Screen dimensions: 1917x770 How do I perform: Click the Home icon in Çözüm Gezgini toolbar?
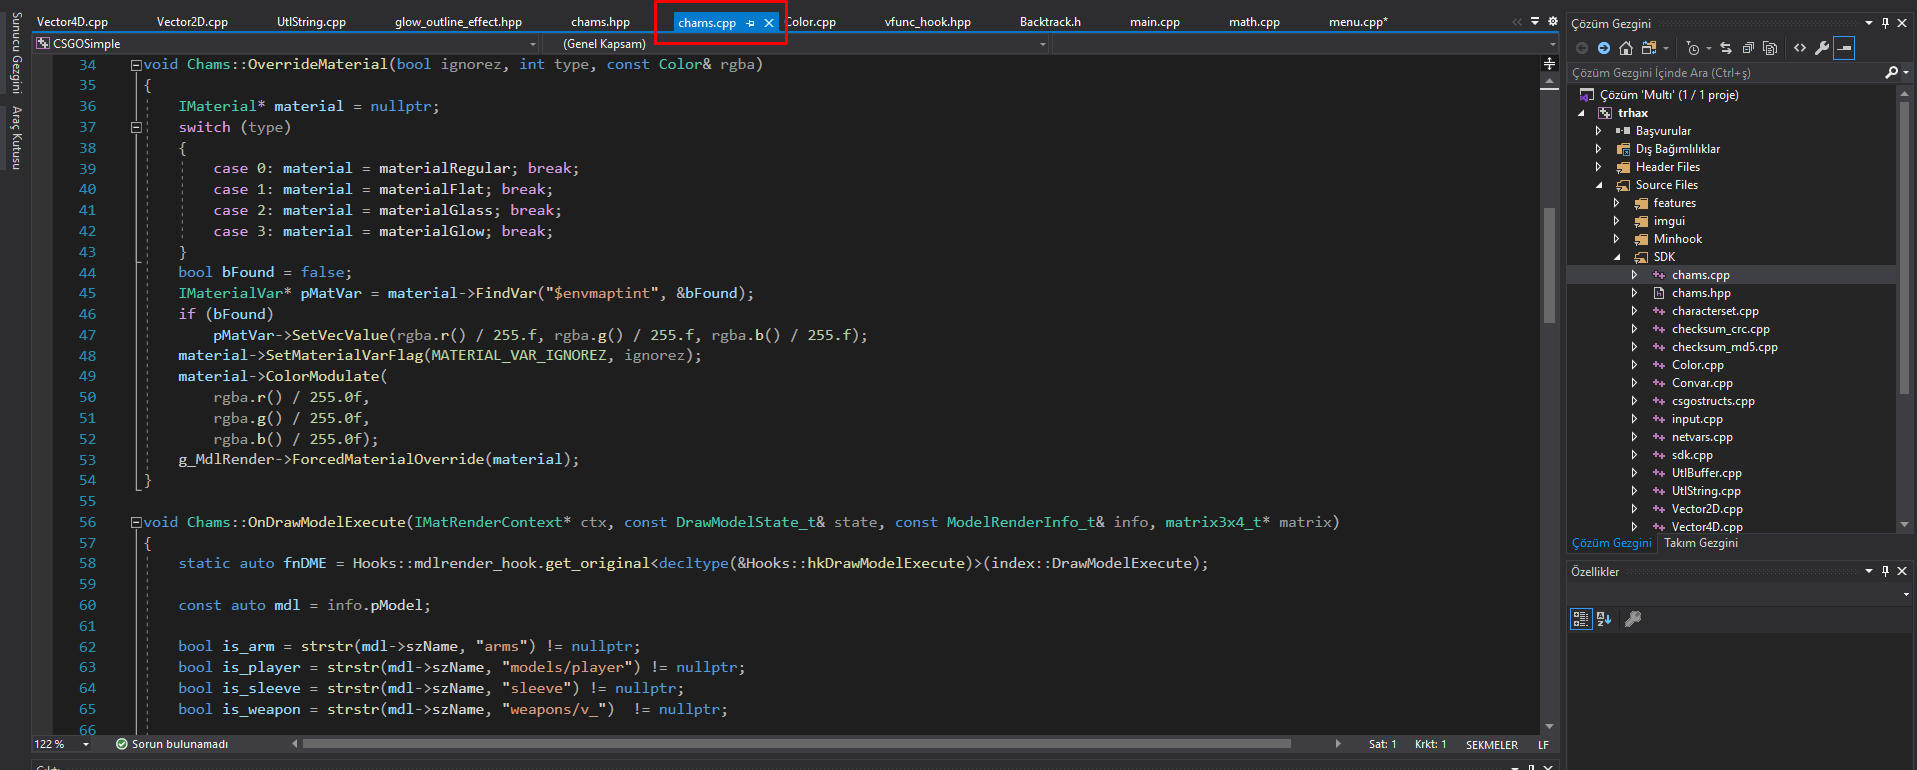[x=1626, y=48]
